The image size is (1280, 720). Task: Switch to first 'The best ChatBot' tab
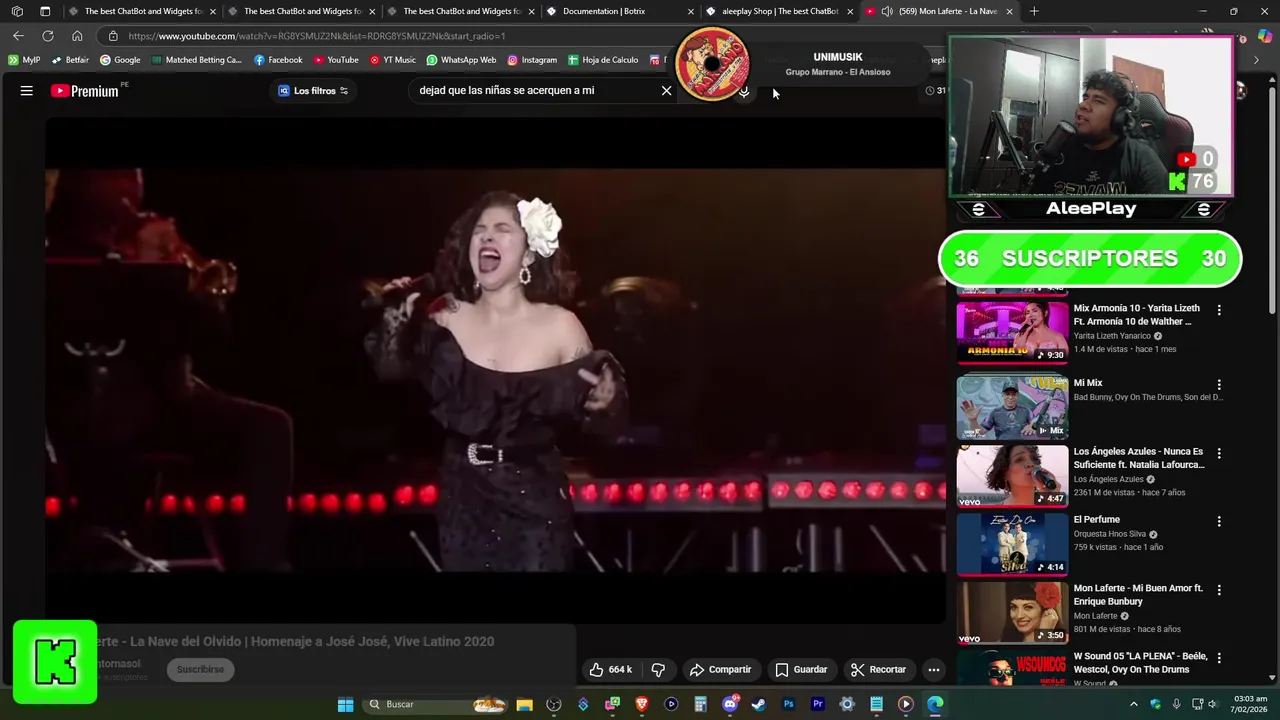tap(143, 11)
